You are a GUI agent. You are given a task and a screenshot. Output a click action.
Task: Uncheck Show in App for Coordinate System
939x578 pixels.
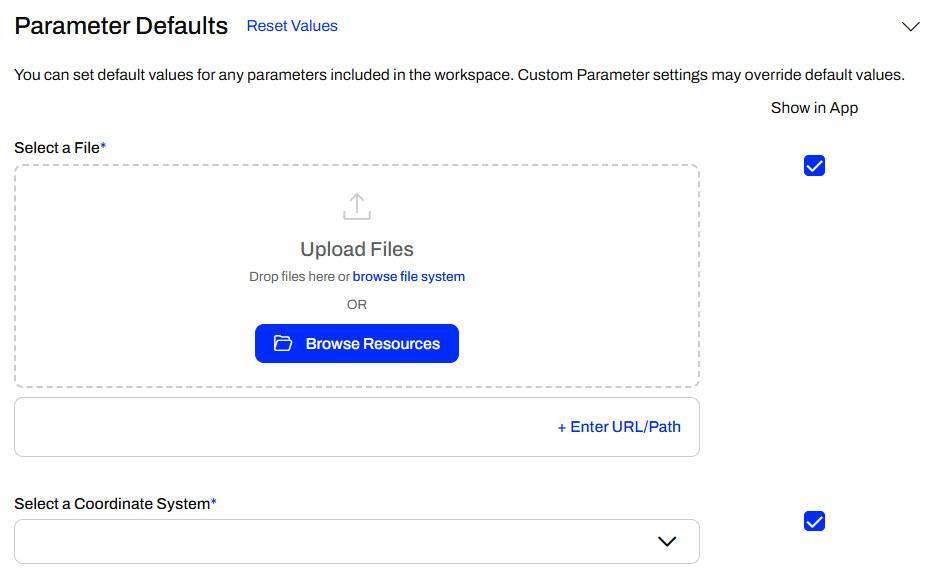[x=814, y=521]
